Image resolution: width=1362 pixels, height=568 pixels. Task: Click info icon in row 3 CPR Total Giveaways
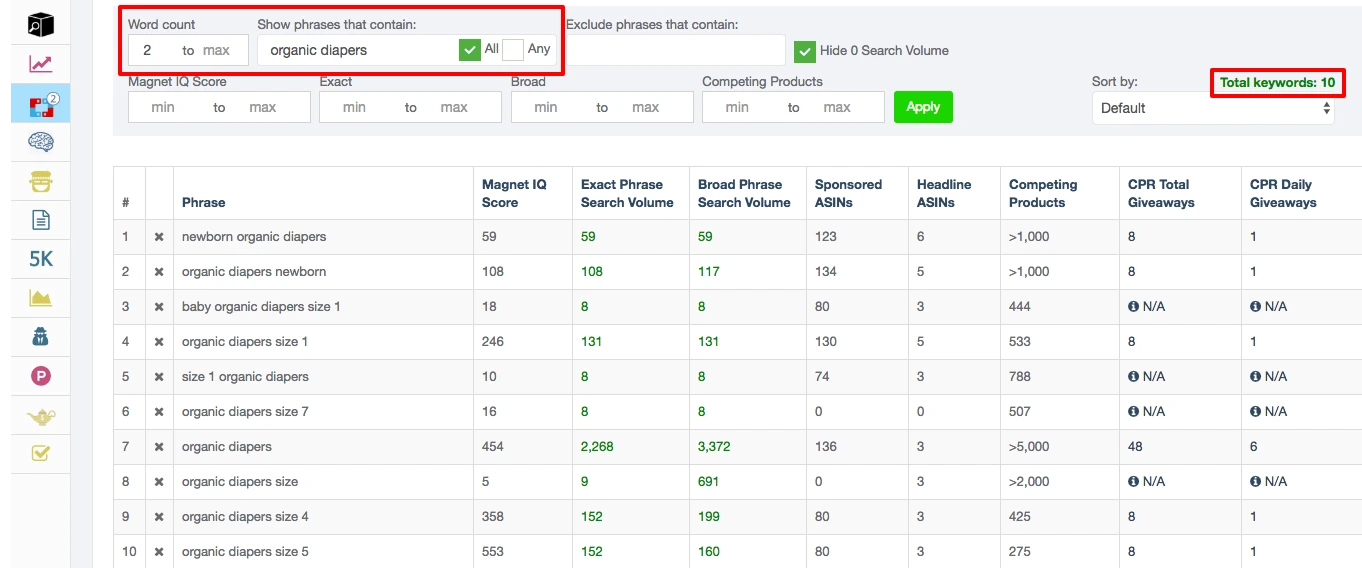[x=1133, y=307]
